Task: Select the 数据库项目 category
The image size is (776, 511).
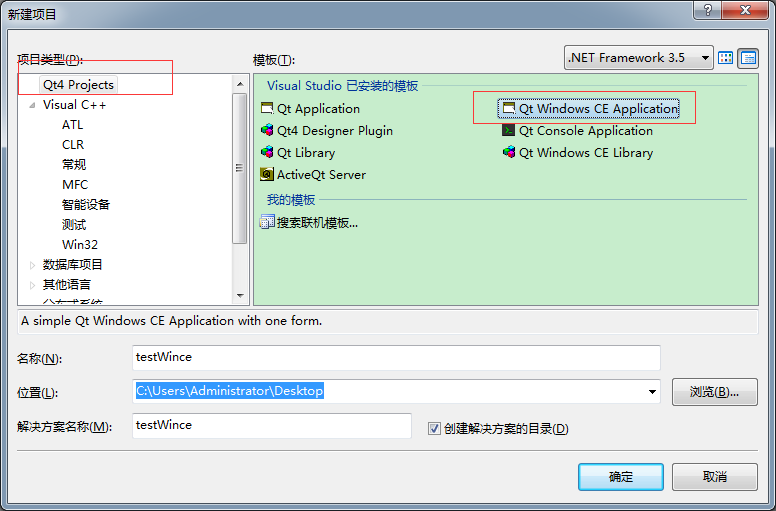Action: pyautogui.click(x=72, y=265)
